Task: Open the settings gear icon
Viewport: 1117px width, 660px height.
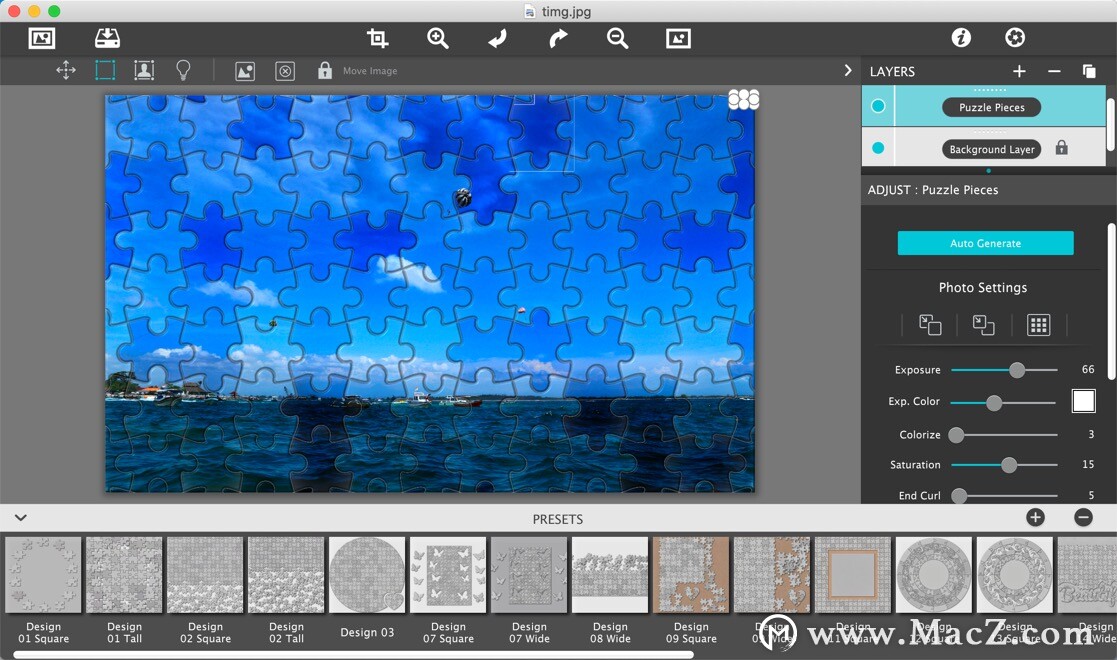Action: [x=1015, y=38]
